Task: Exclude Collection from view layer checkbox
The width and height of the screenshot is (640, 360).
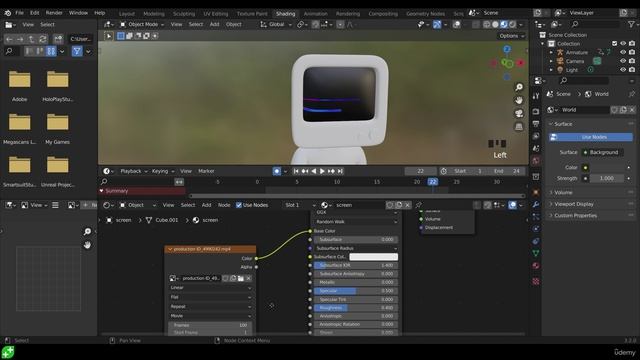Action: [614, 43]
